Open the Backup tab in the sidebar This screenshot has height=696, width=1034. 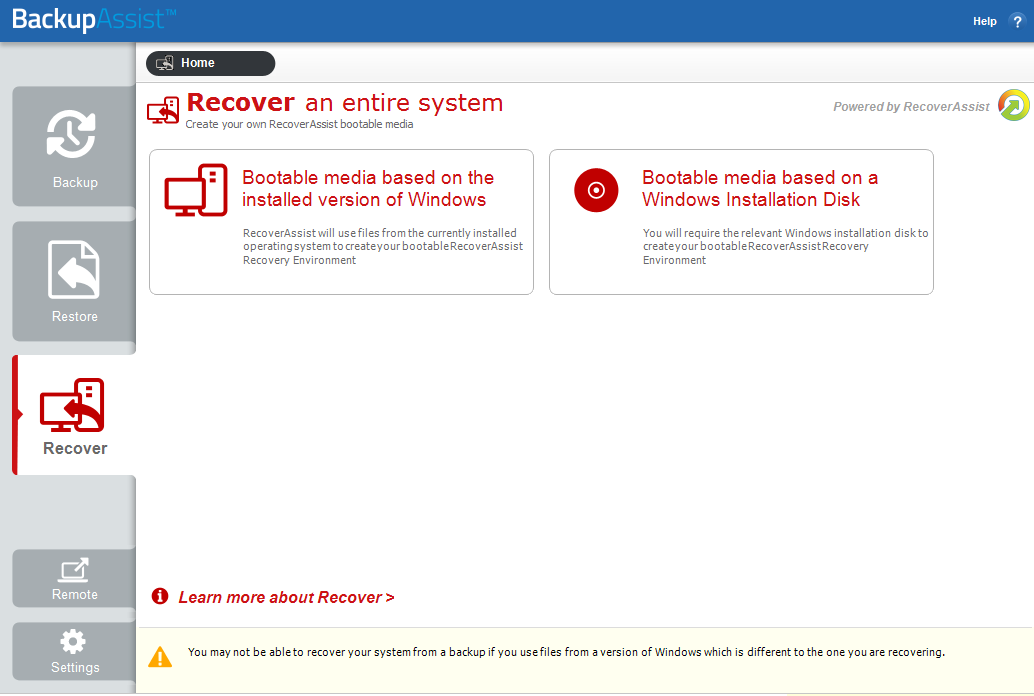[x=74, y=146]
